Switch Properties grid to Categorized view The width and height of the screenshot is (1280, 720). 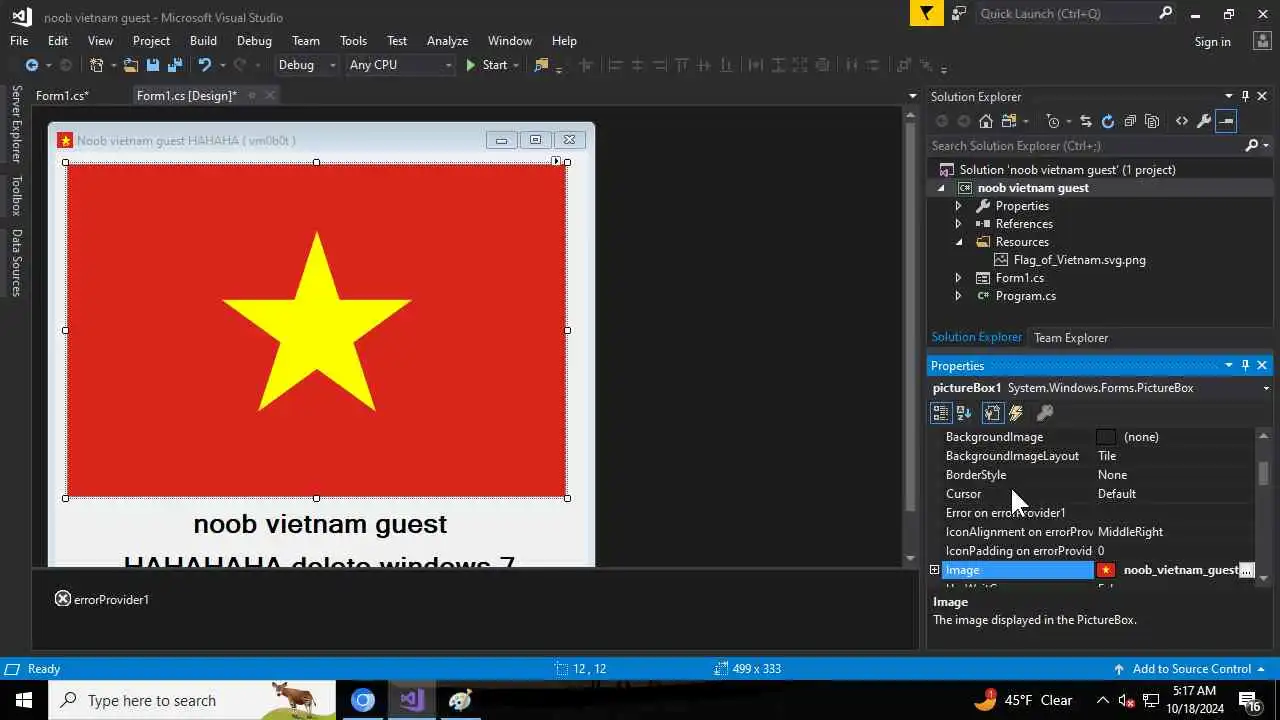941,413
